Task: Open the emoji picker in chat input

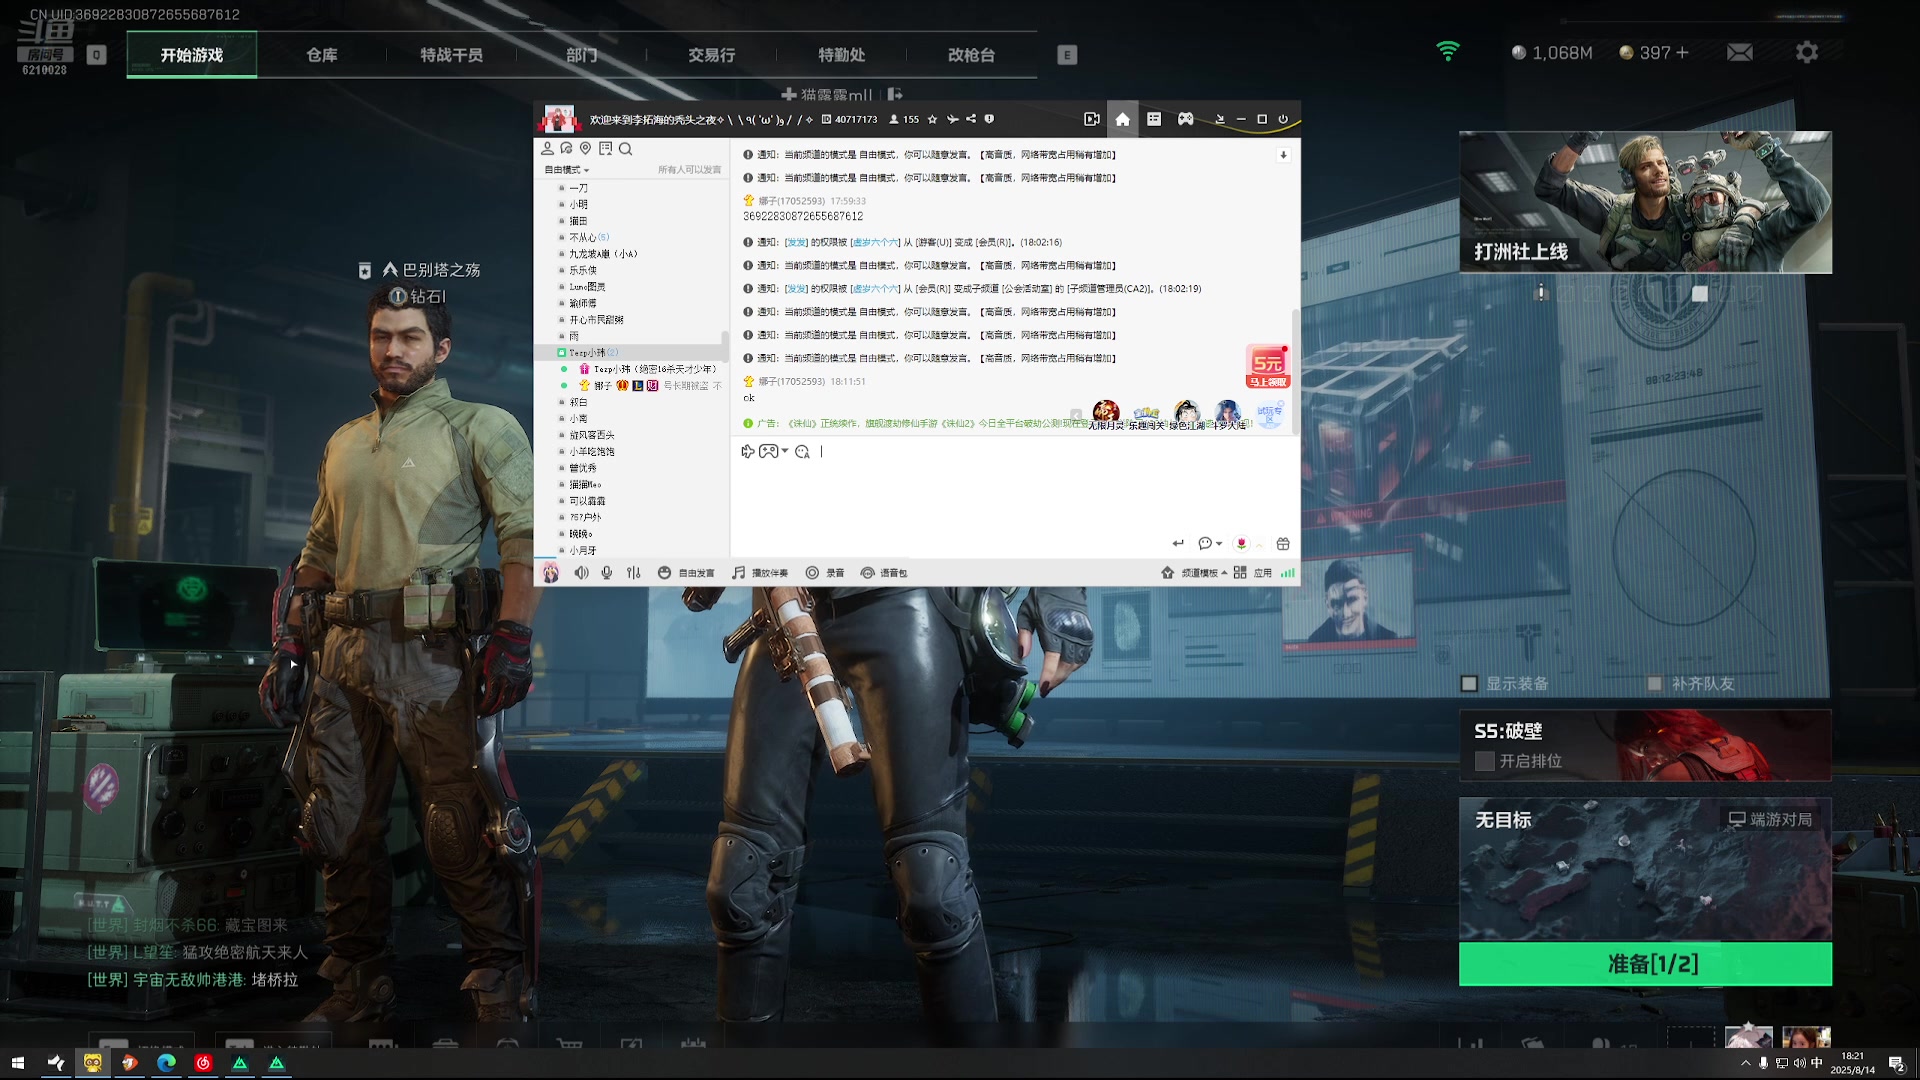Action: click(x=802, y=452)
